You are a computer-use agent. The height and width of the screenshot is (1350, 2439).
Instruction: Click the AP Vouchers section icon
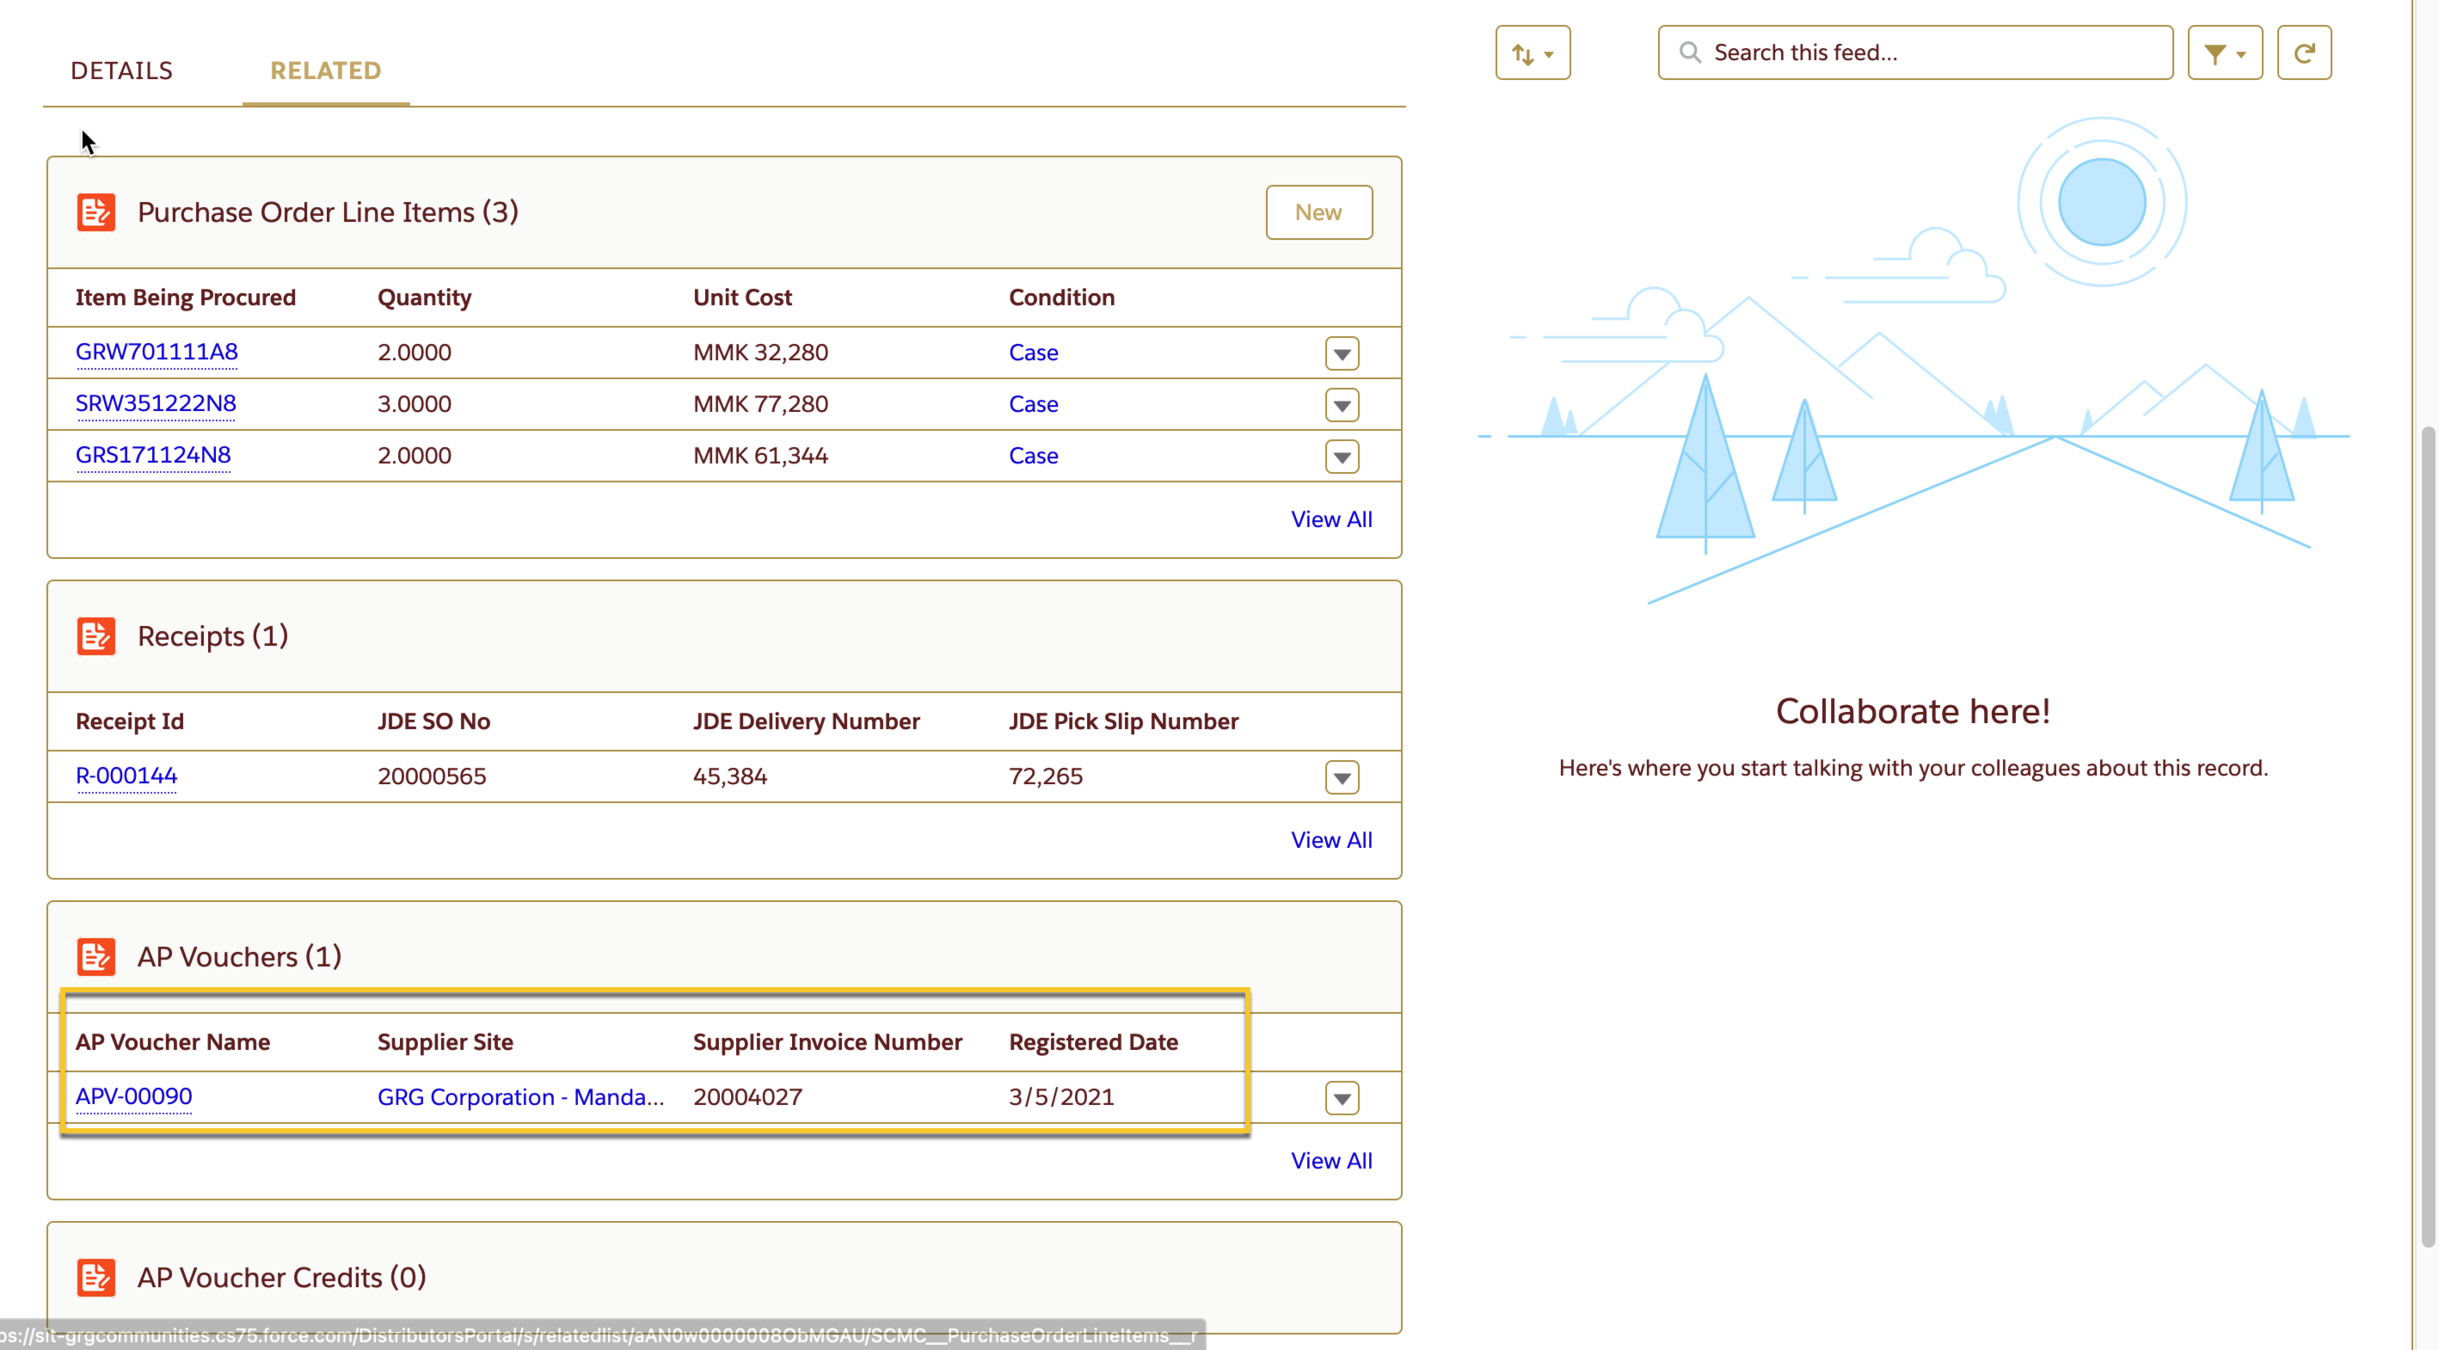pyautogui.click(x=96, y=957)
